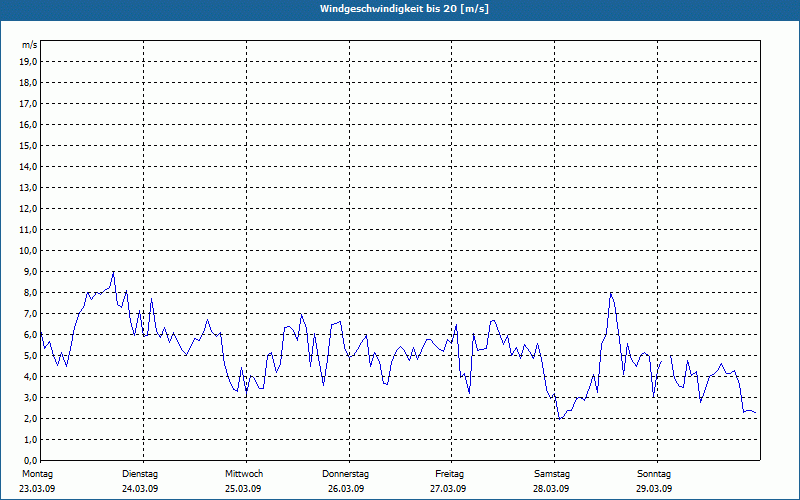Click the 28.03.09 date label
Viewport: 800px width, 500px height.
pyautogui.click(x=551, y=489)
